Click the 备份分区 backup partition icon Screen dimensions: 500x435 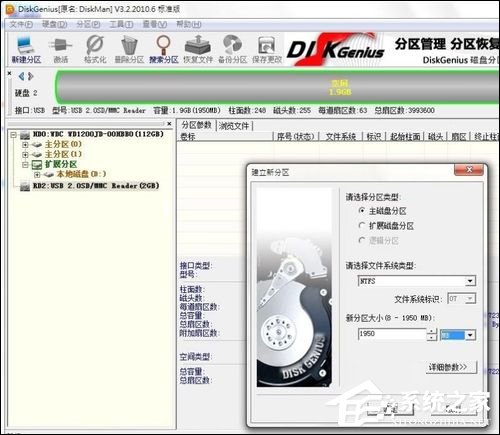(x=232, y=50)
